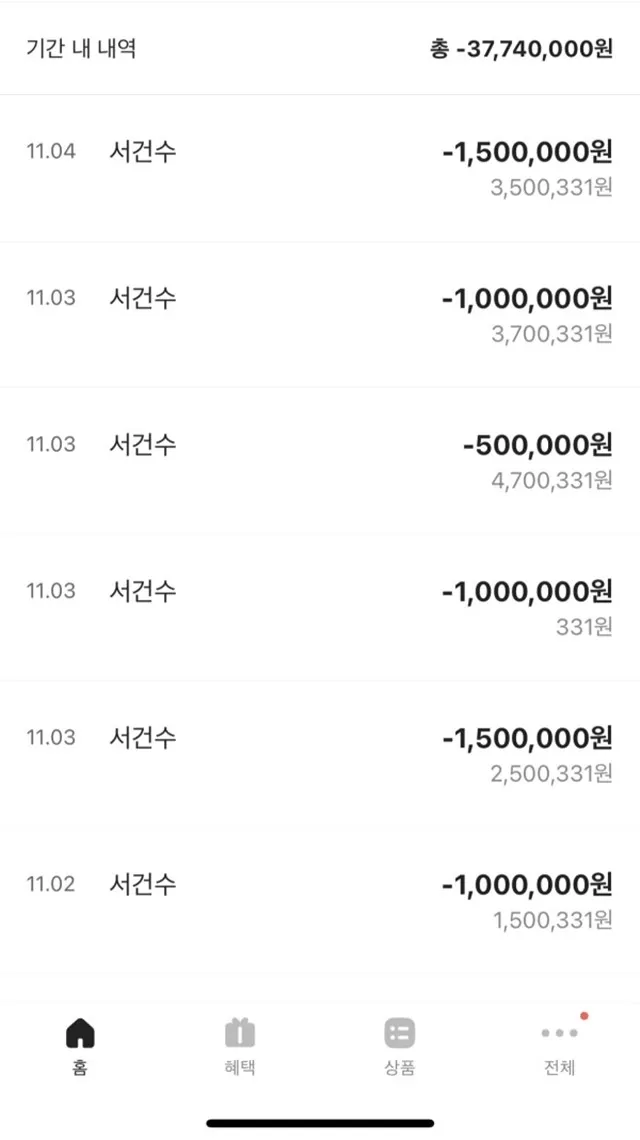
Task: Tap the -500,000원 transaction amount
Action: pos(537,445)
